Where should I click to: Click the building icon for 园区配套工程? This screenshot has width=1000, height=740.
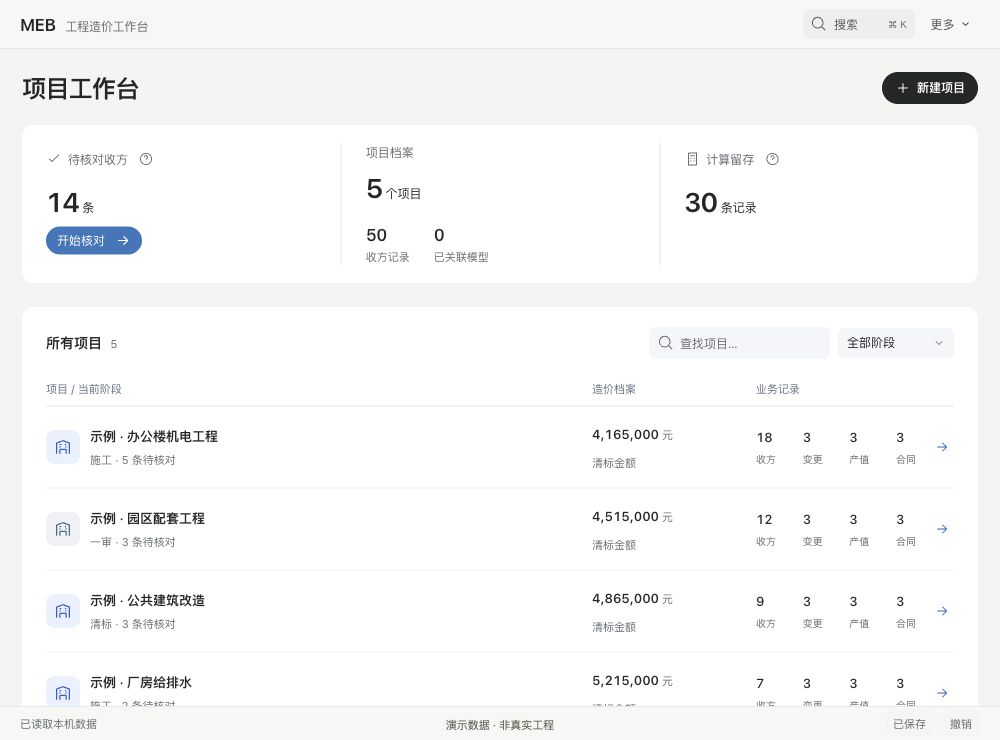click(63, 529)
